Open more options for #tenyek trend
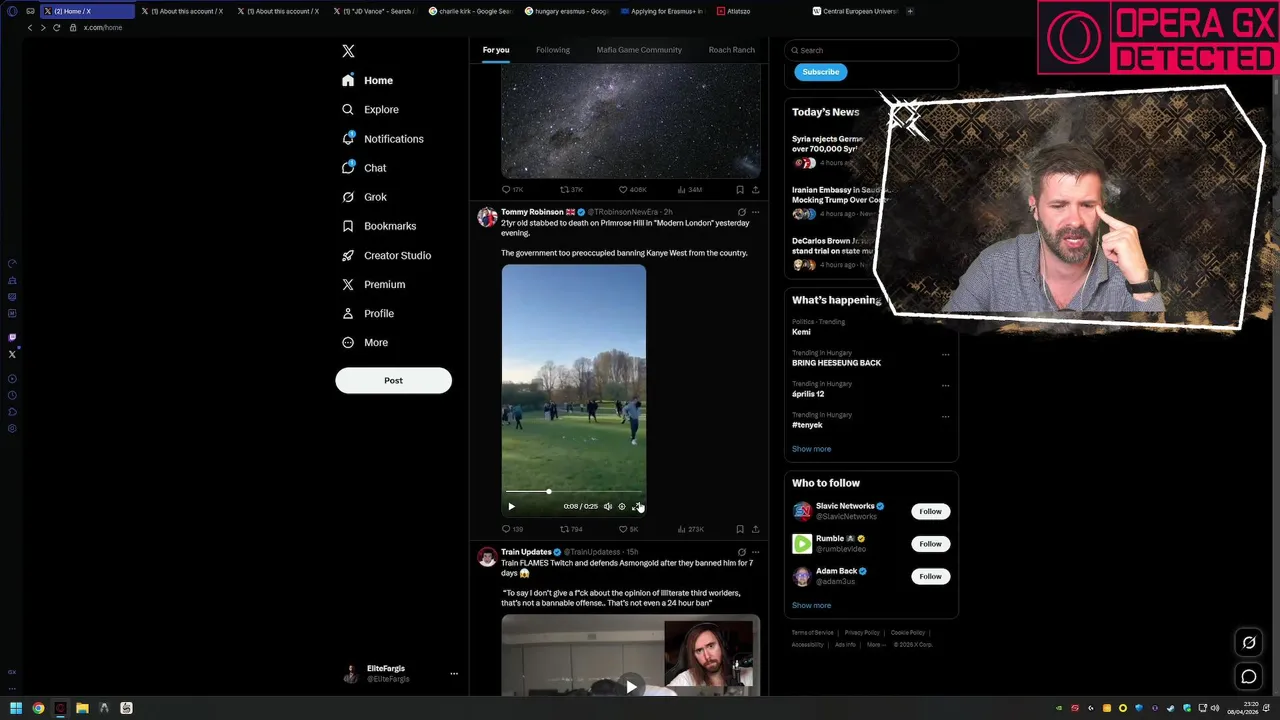Image resolution: width=1280 pixels, height=720 pixels. coord(945,416)
